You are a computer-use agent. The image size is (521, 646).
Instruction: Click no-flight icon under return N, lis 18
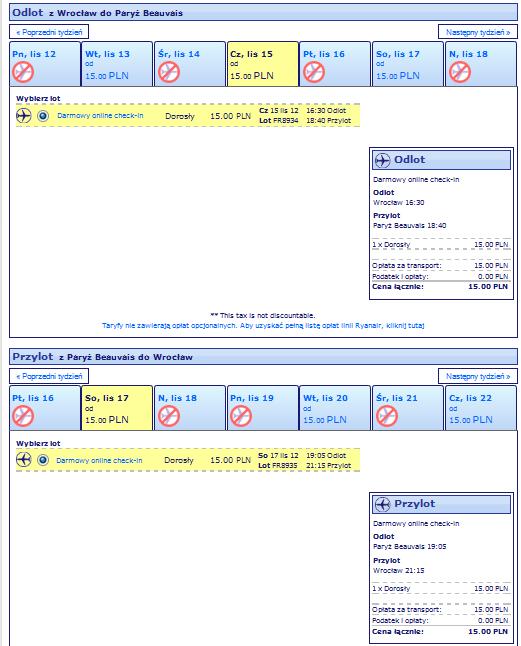[169, 416]
